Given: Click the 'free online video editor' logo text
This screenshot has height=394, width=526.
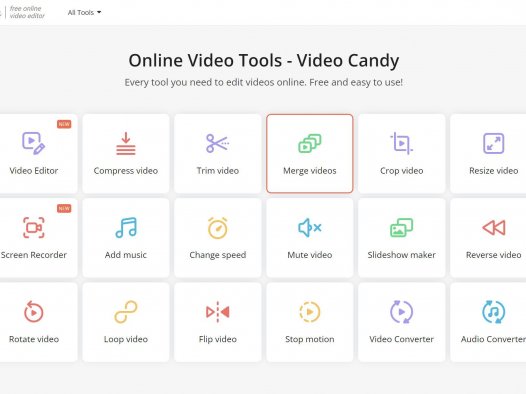Looking at the screenshot, I should 27,12.
